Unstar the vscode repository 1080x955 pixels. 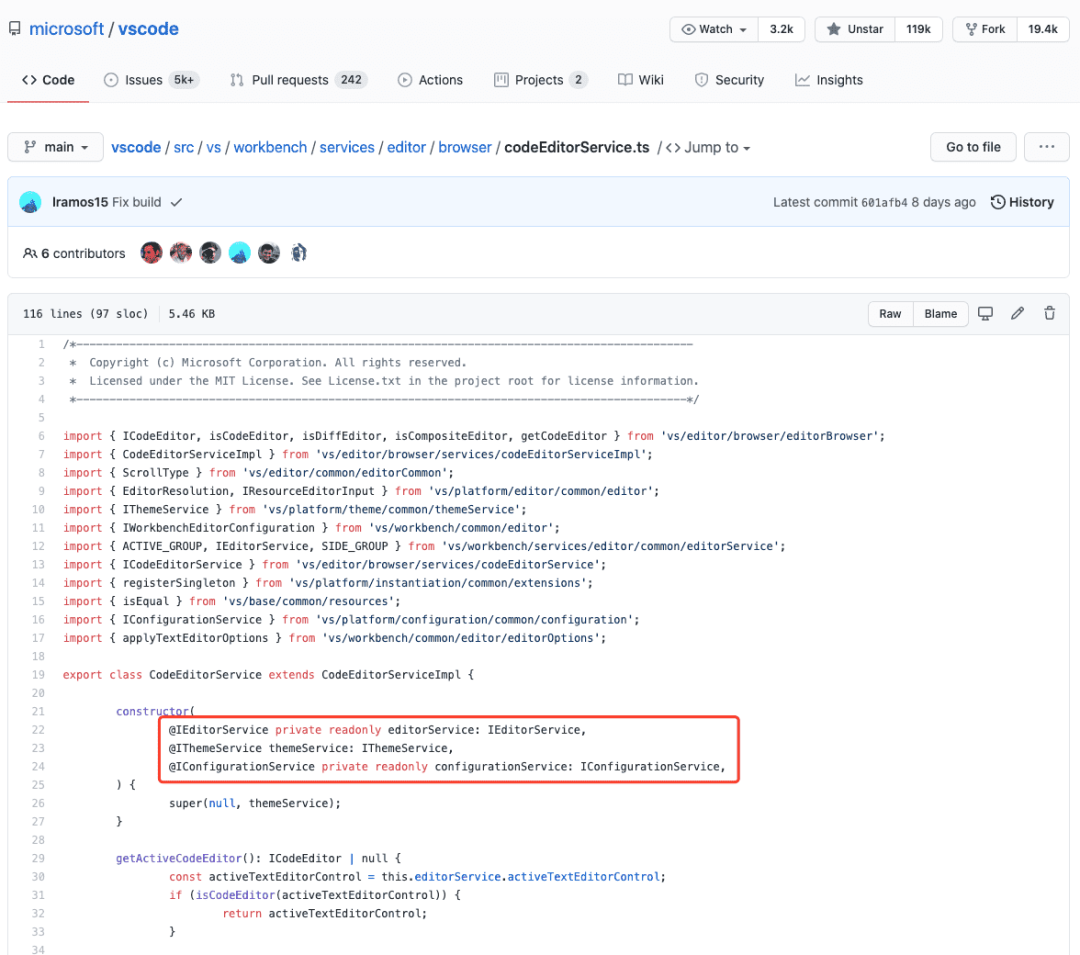[x=855, y=29]
